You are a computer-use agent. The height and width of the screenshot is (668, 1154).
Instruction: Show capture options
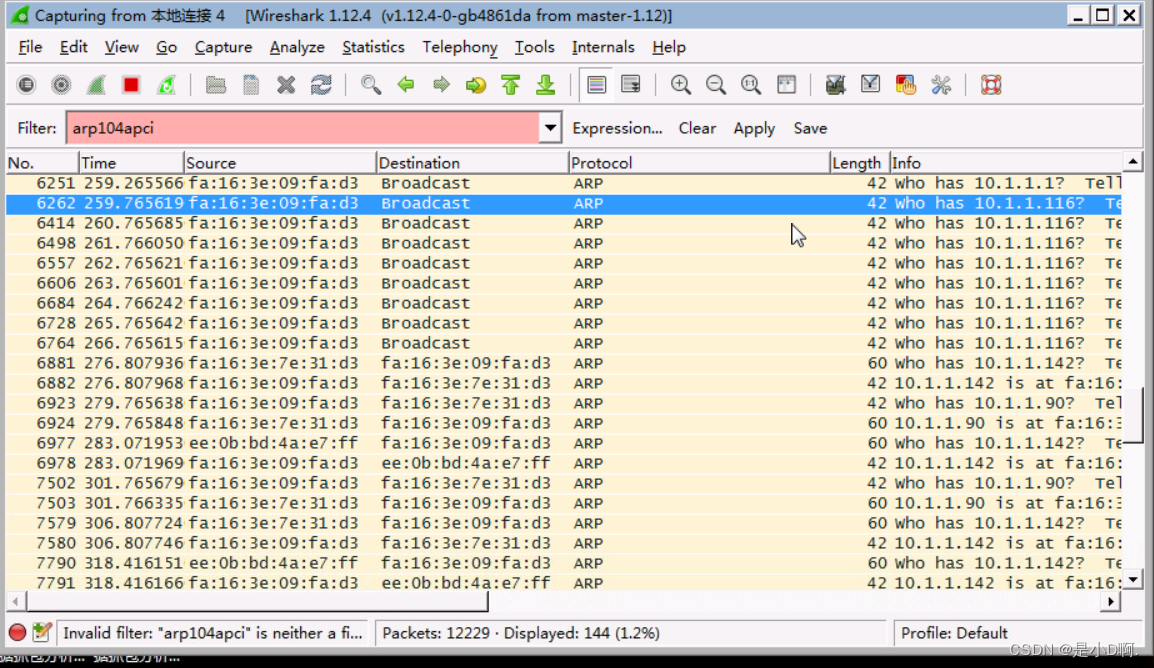click(x=61, y=85)
